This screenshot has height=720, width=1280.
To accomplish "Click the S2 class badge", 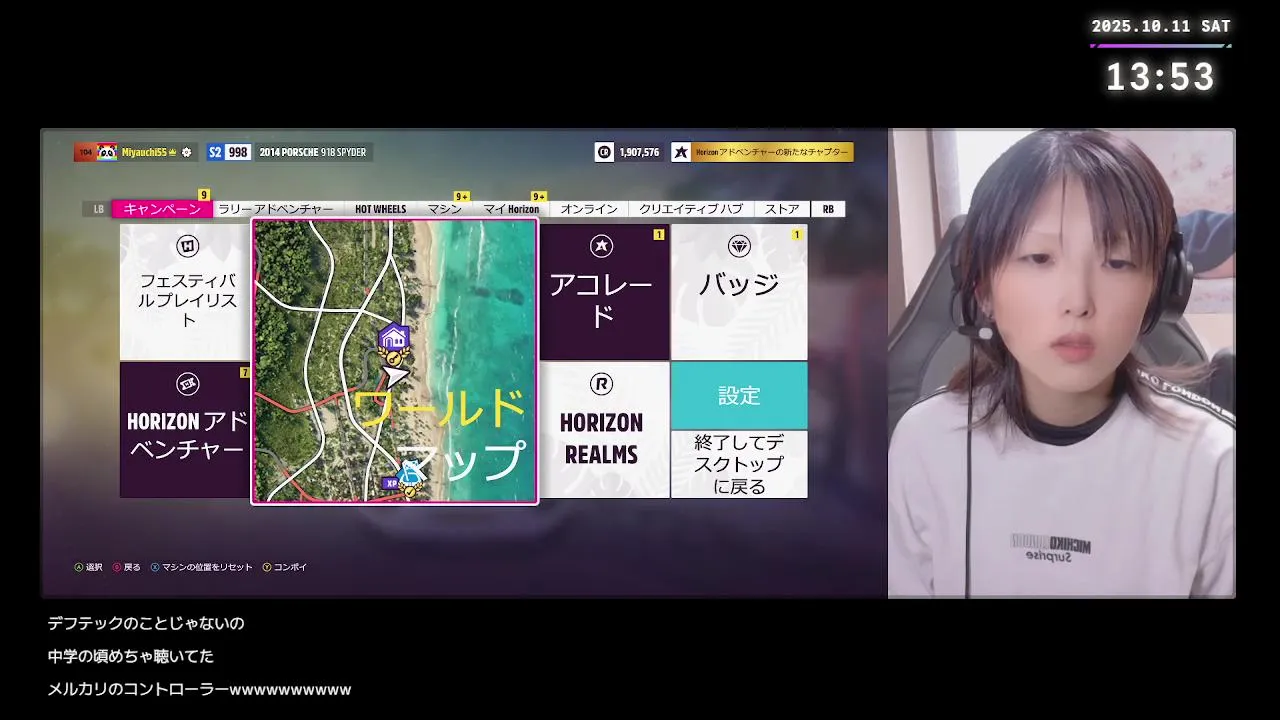I will (x=215, y=152).
